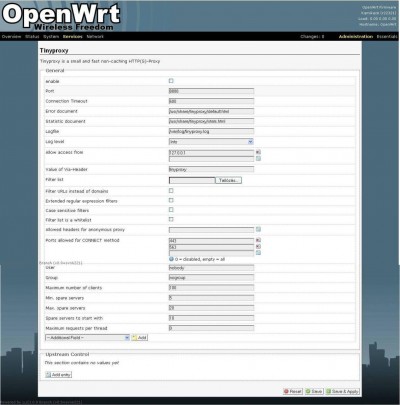Add another CONNECT method port entry
Viewport: 400px width, 405px height.
coord(258,253)
